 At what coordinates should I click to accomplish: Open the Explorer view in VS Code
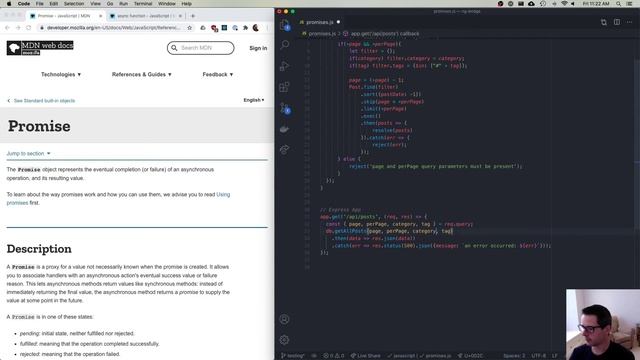[x=285, y=25]
